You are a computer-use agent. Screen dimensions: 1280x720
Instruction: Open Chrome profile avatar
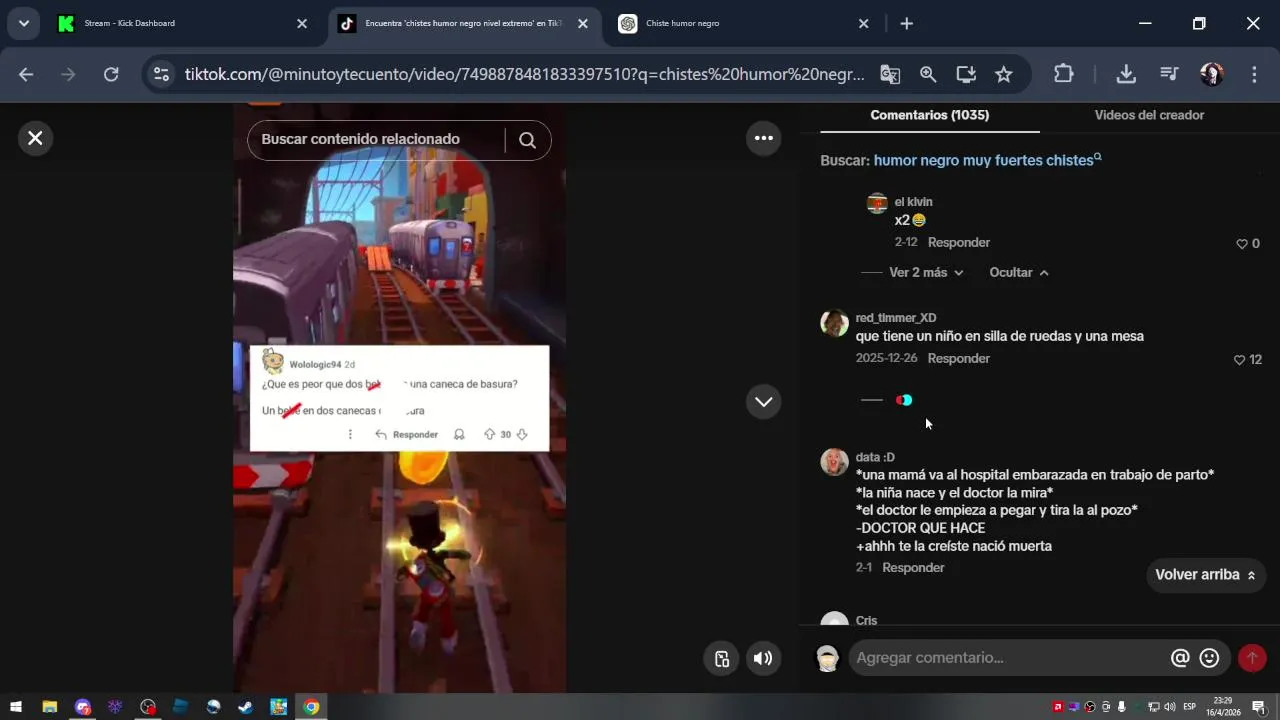tap(1212, 74)
